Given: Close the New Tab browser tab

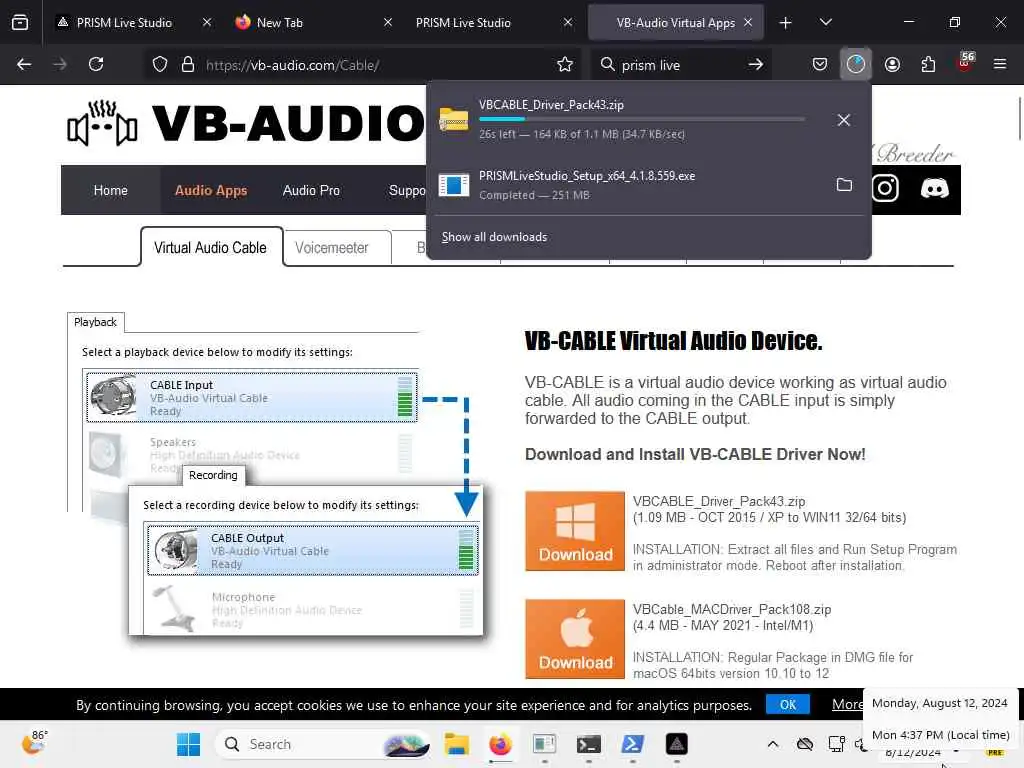Looking at the screenshot, I should (x=388, y=22).
